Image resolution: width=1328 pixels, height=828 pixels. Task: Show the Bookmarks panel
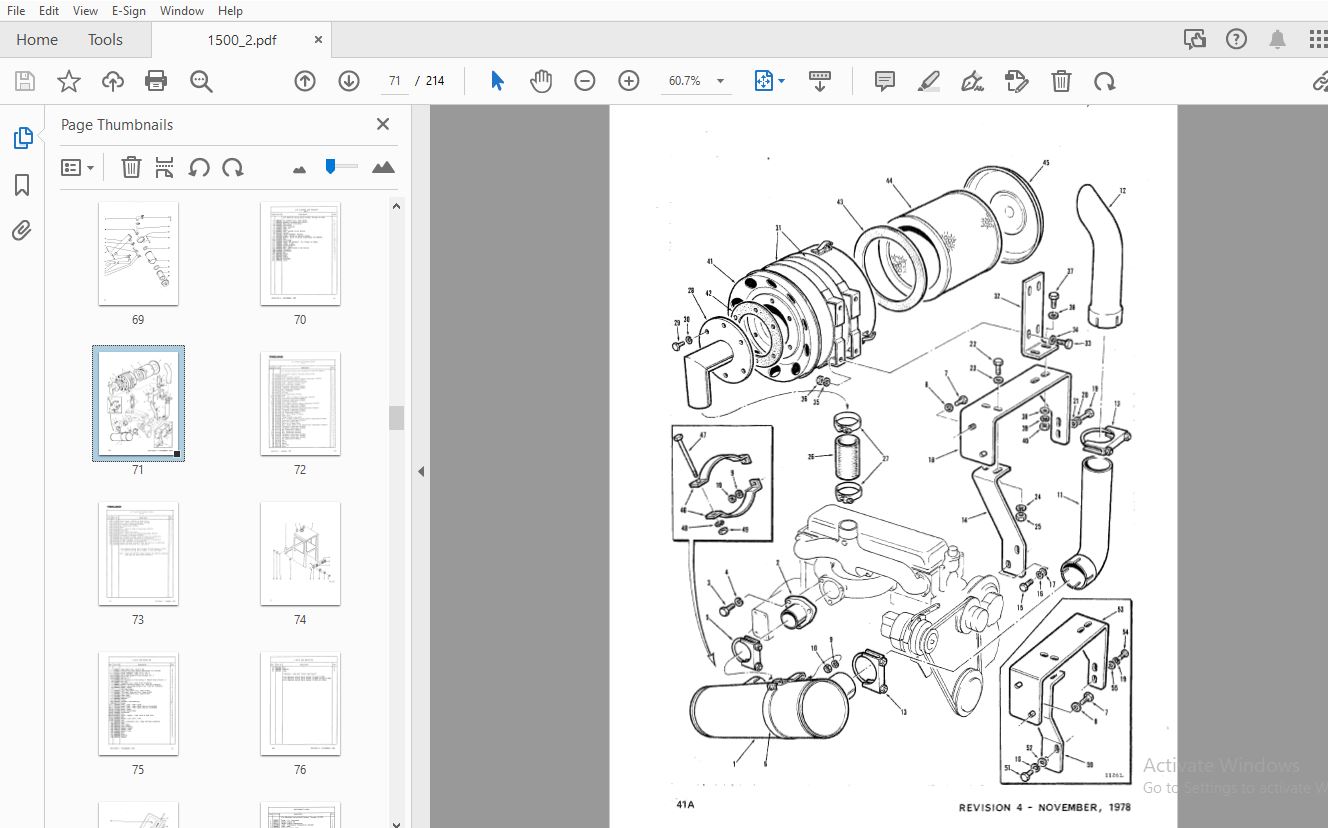point(22,185)
